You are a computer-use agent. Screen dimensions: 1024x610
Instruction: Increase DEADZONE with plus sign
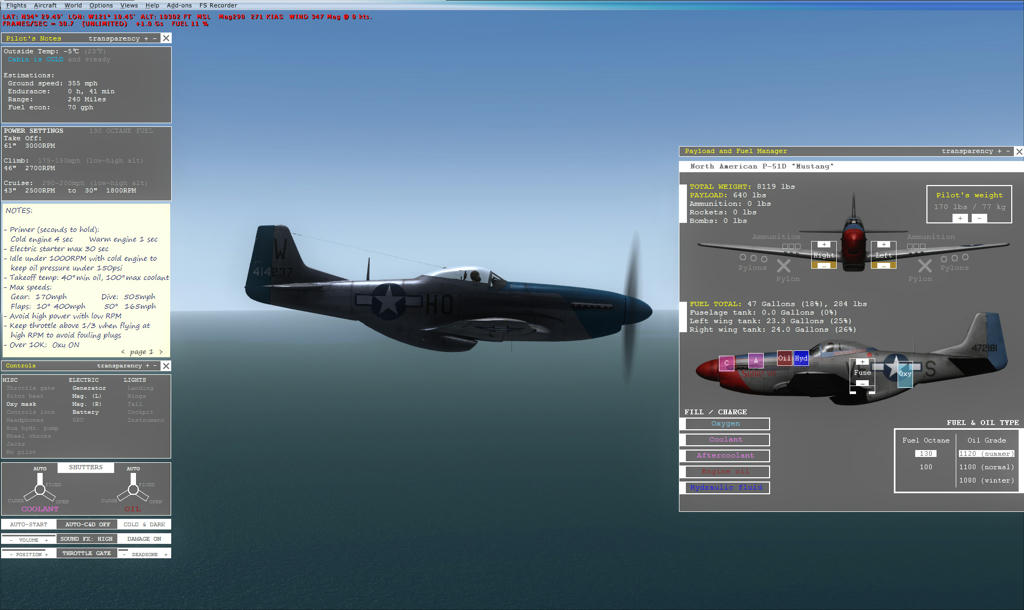166,554
